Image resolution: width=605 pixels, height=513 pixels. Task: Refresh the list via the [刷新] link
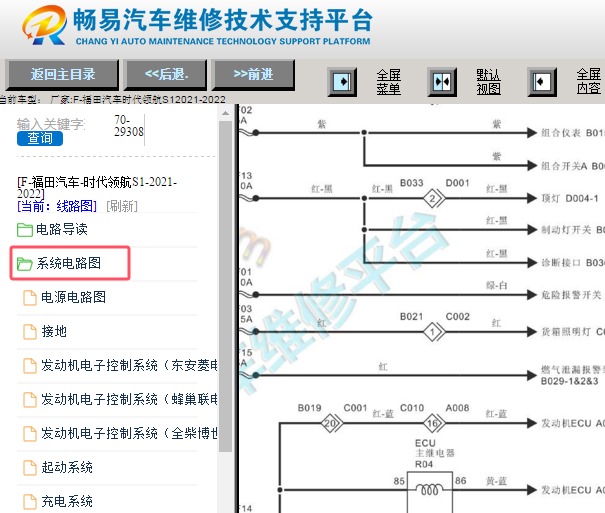[122, 206]
